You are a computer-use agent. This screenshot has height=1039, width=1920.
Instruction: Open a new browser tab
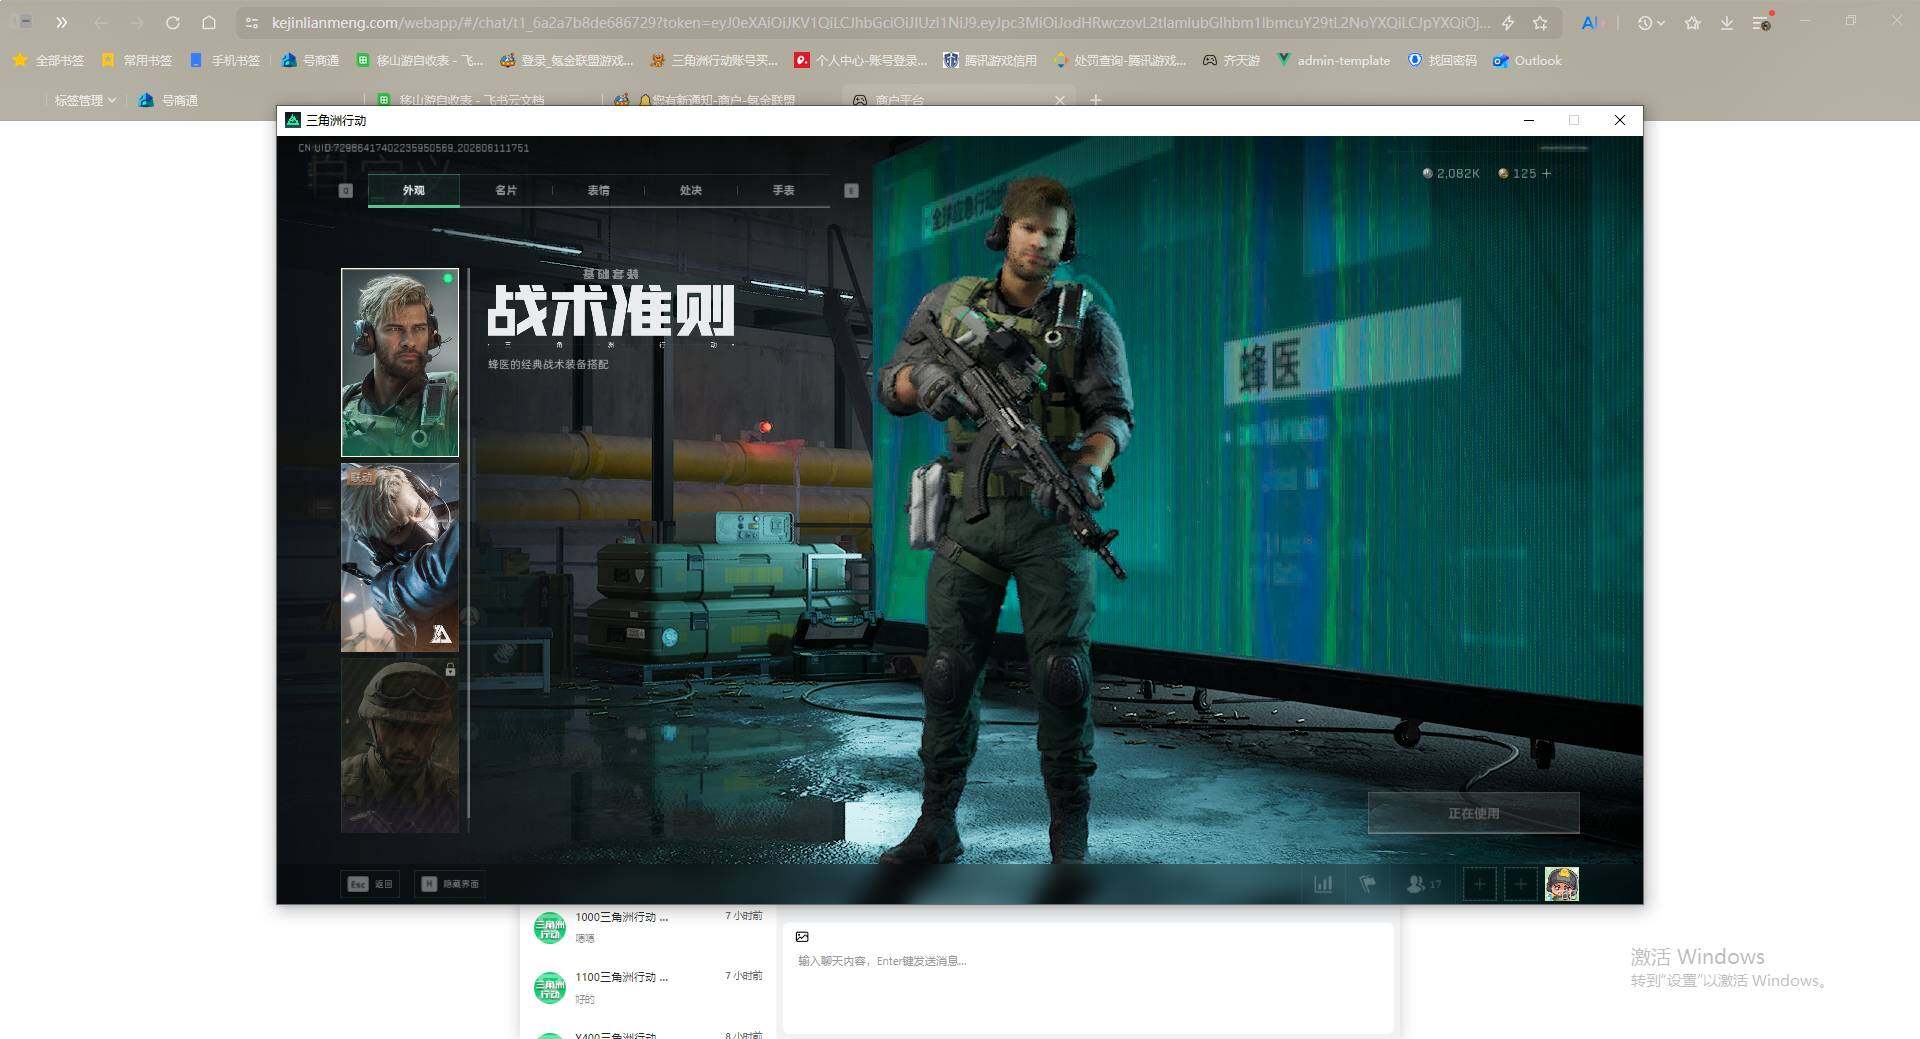pos(1095,100)
